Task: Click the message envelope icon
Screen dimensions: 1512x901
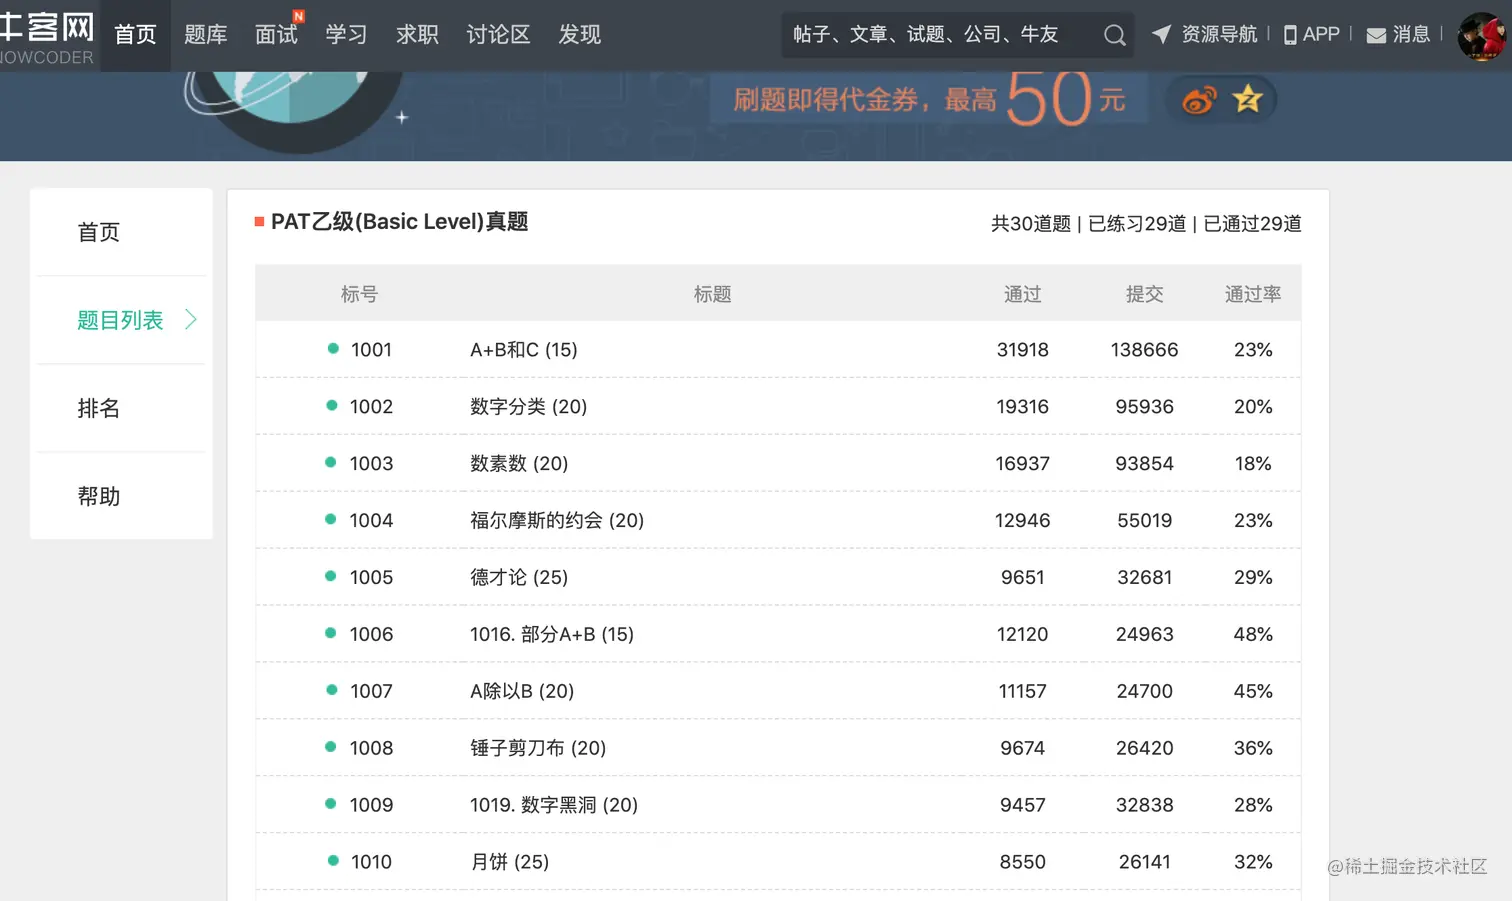Action: coord(1376,36)
